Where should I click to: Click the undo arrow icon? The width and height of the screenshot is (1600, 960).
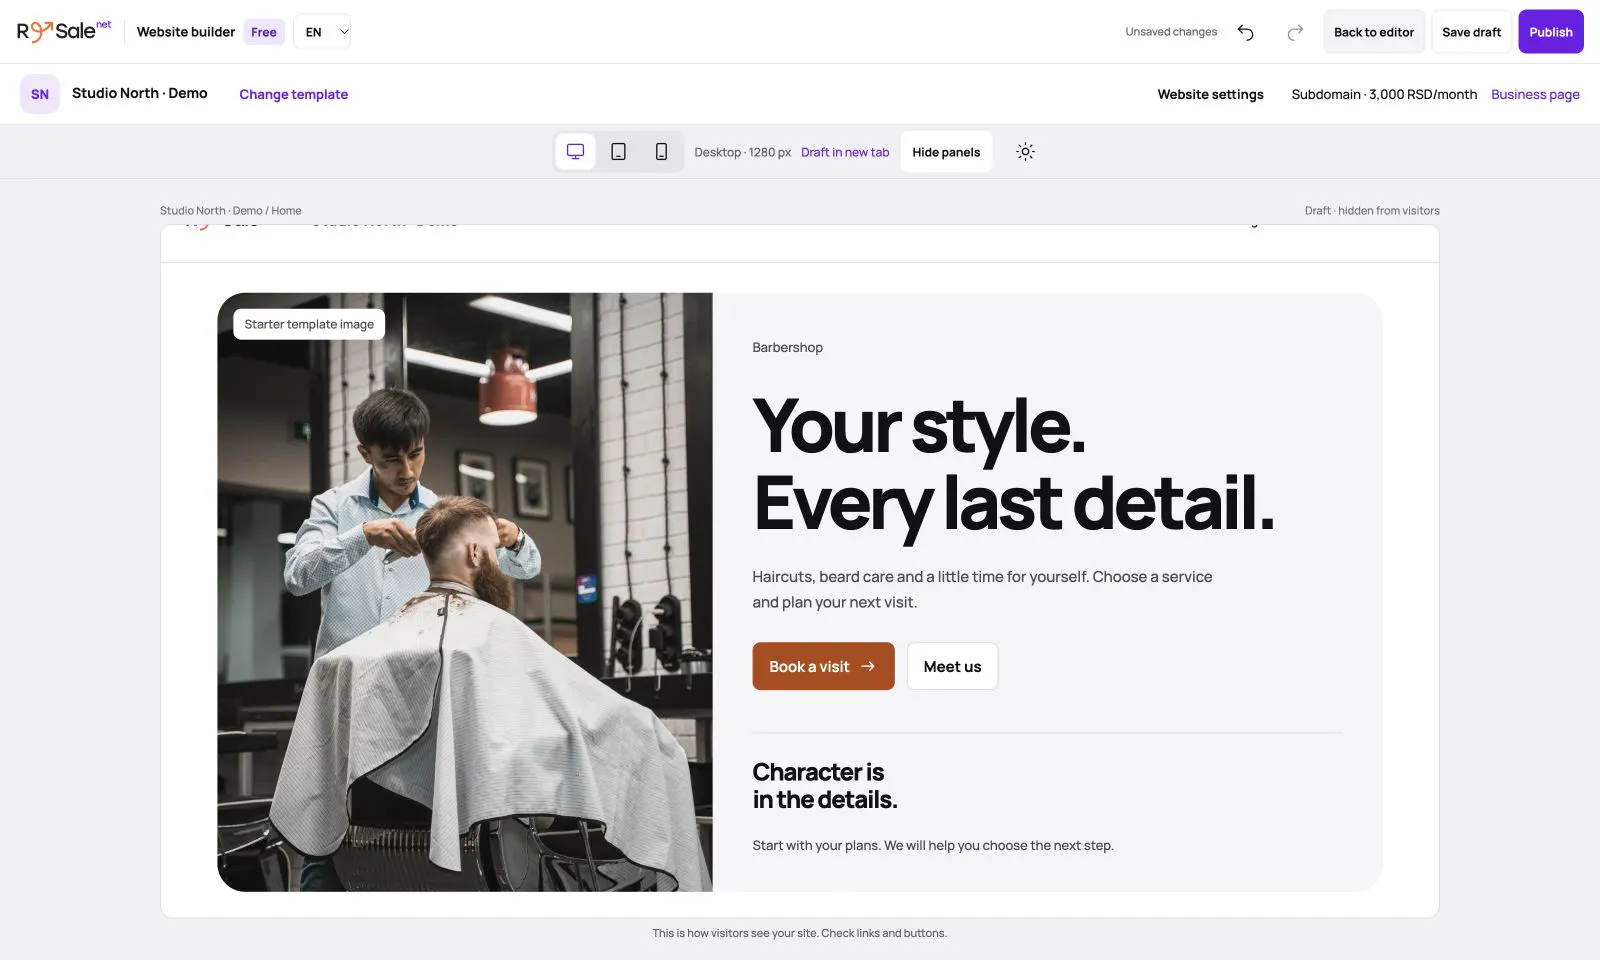tap(1245, 32)
